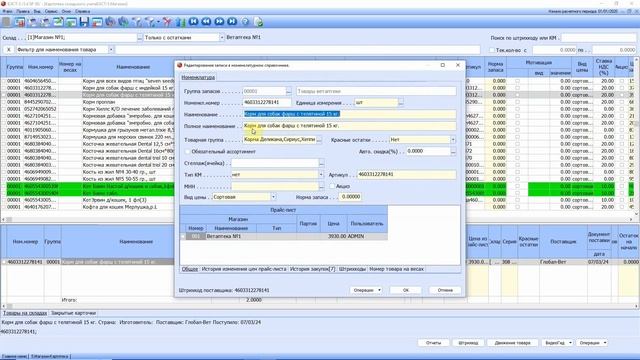The width and height of the screenshot is (640, 360).
Task: Click inside the Полное наименование field
Action: pyautogui.click(x=349, y=126)
